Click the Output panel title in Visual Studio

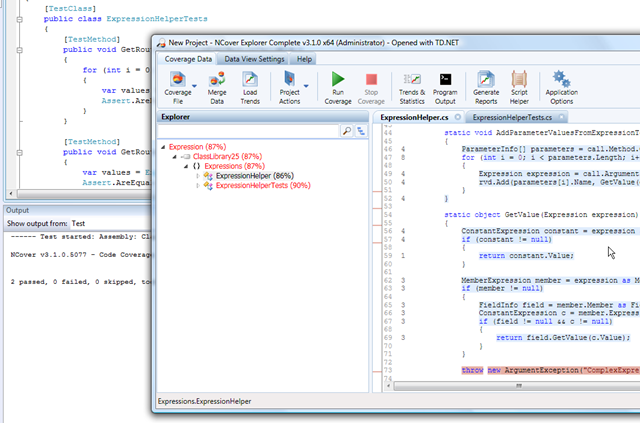(x=17, y=211)
